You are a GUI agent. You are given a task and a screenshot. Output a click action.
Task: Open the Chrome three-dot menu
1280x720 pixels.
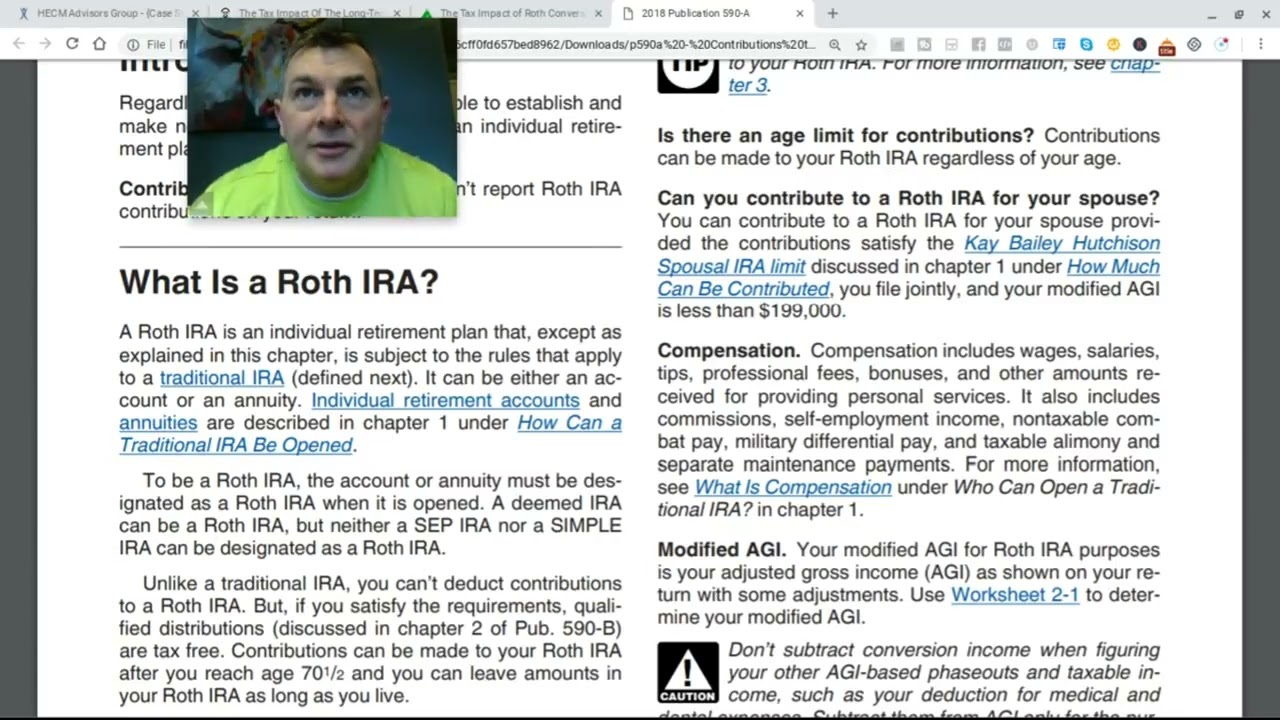(x=1261, y=44)
